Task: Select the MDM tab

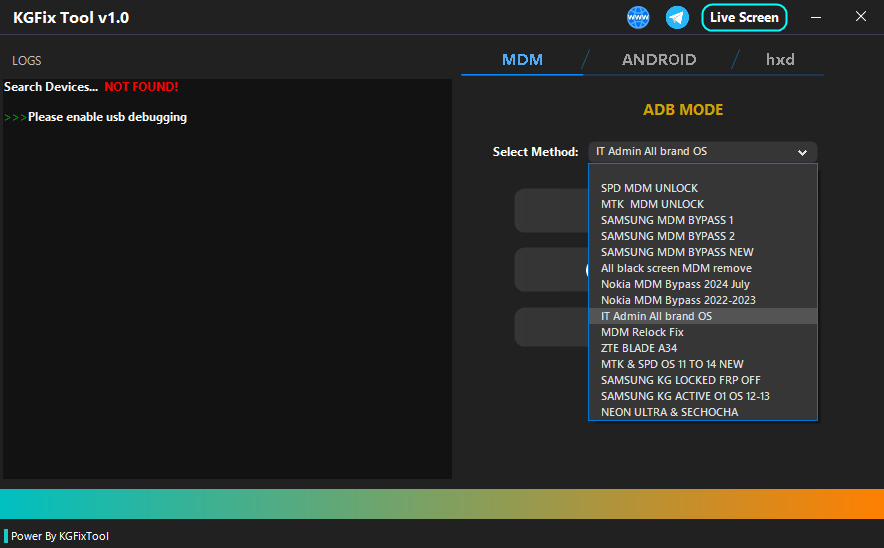Action: 522,60
